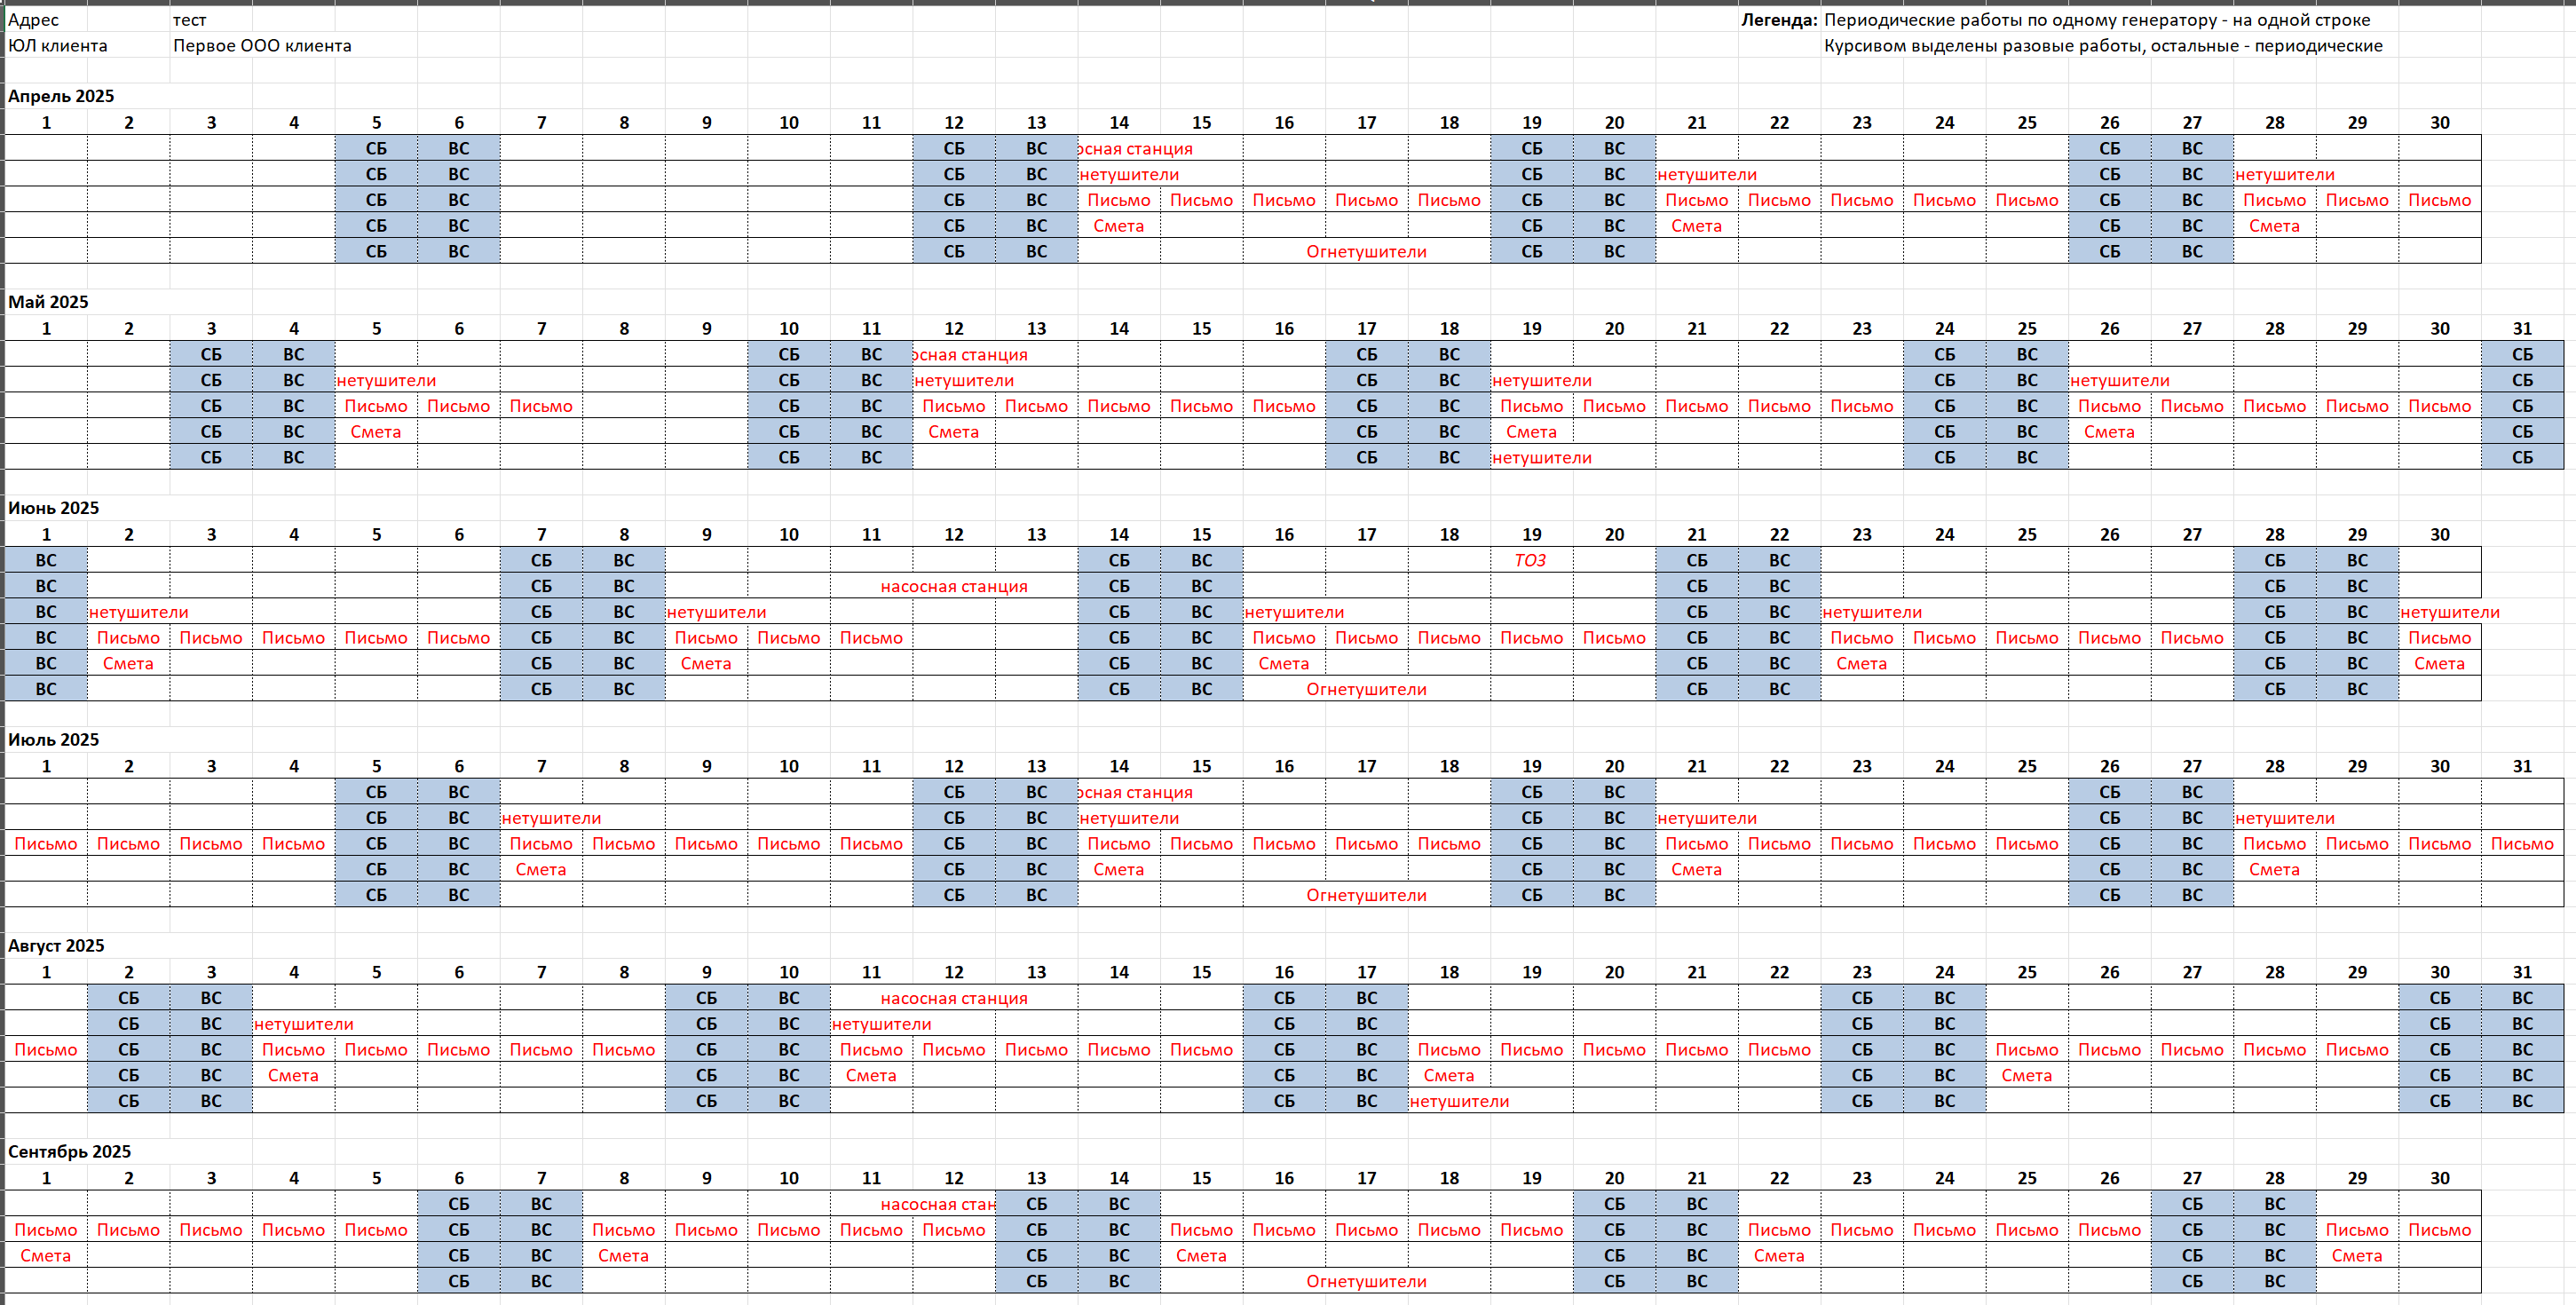Click the day 31 header in May
Image resolution: width=2576 pixels, height=1305 pixels.
pyautogui.click(x=2522, y=329)
